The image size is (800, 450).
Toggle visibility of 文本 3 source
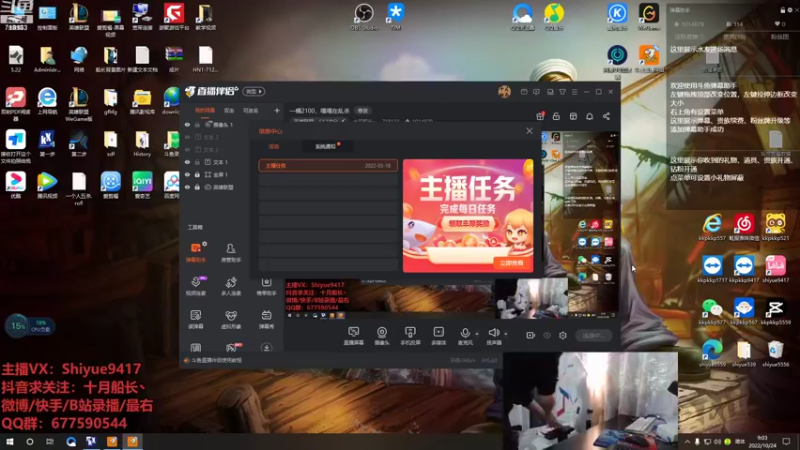tap(187, 137)
